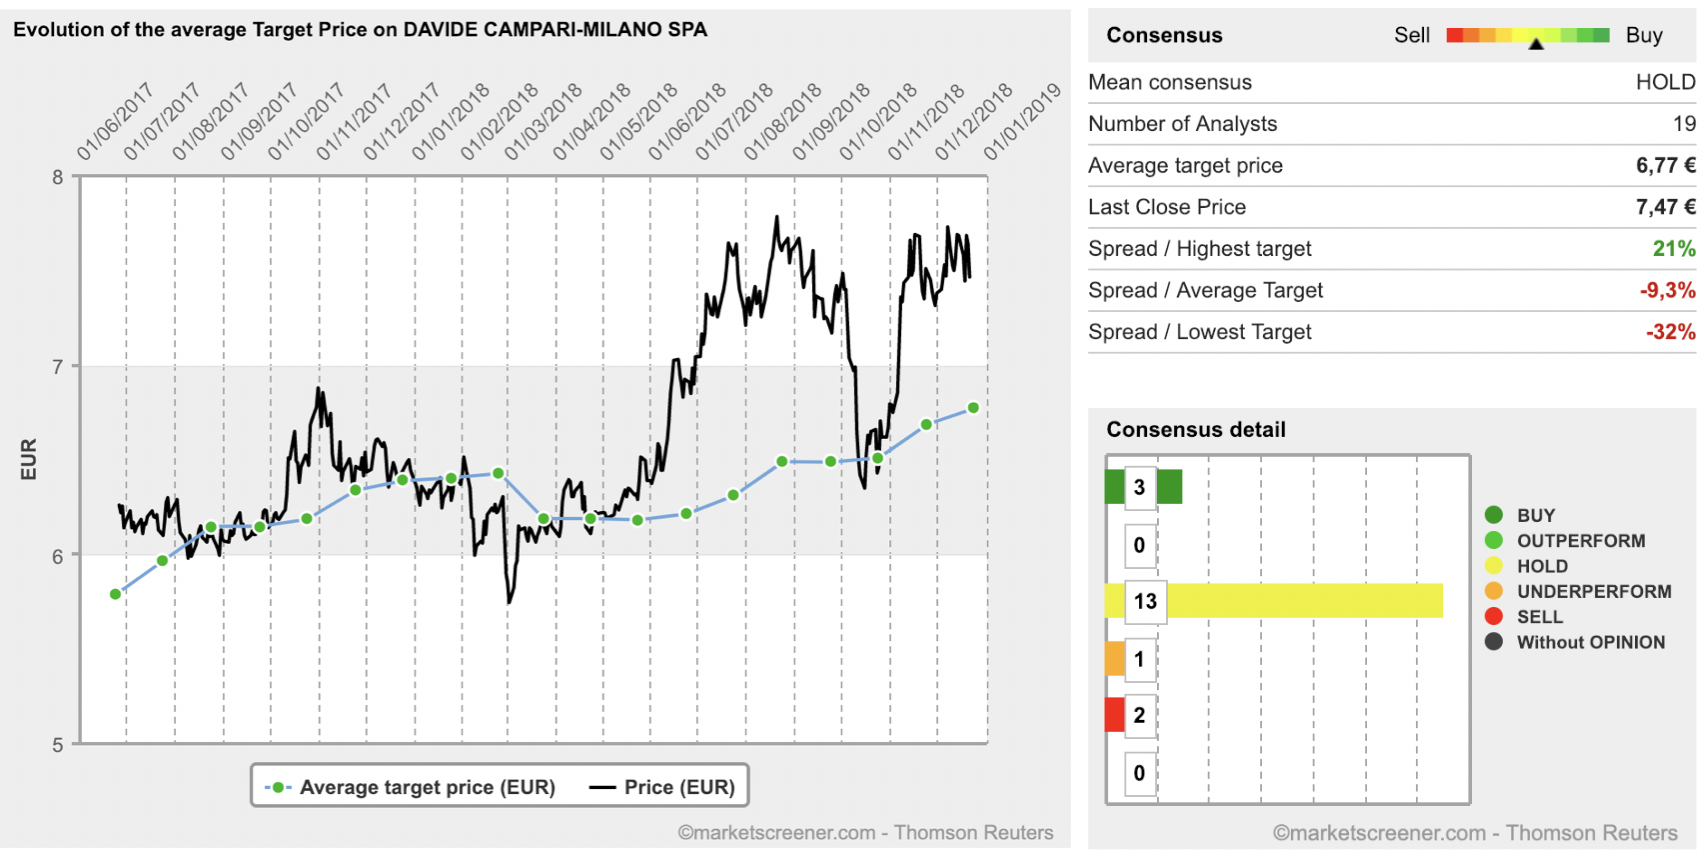Click the last target price point near 6.77

pyautogui.click(x=973, y=408)
